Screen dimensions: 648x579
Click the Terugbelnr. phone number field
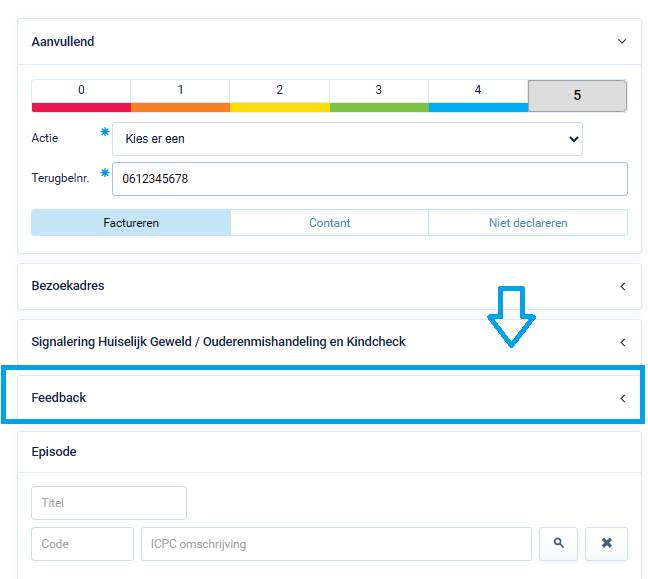[369, 179]
